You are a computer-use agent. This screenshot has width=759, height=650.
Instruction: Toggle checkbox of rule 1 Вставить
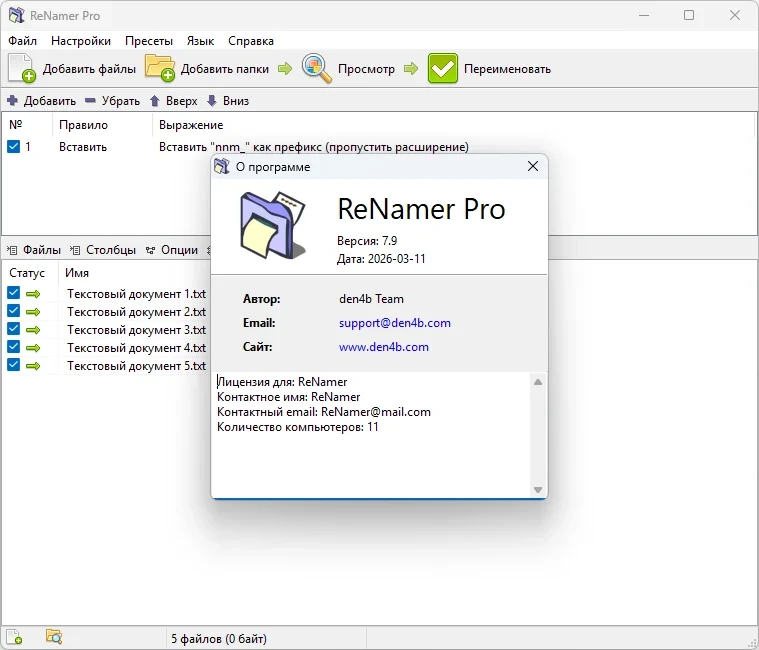click(x=14, y=147)
